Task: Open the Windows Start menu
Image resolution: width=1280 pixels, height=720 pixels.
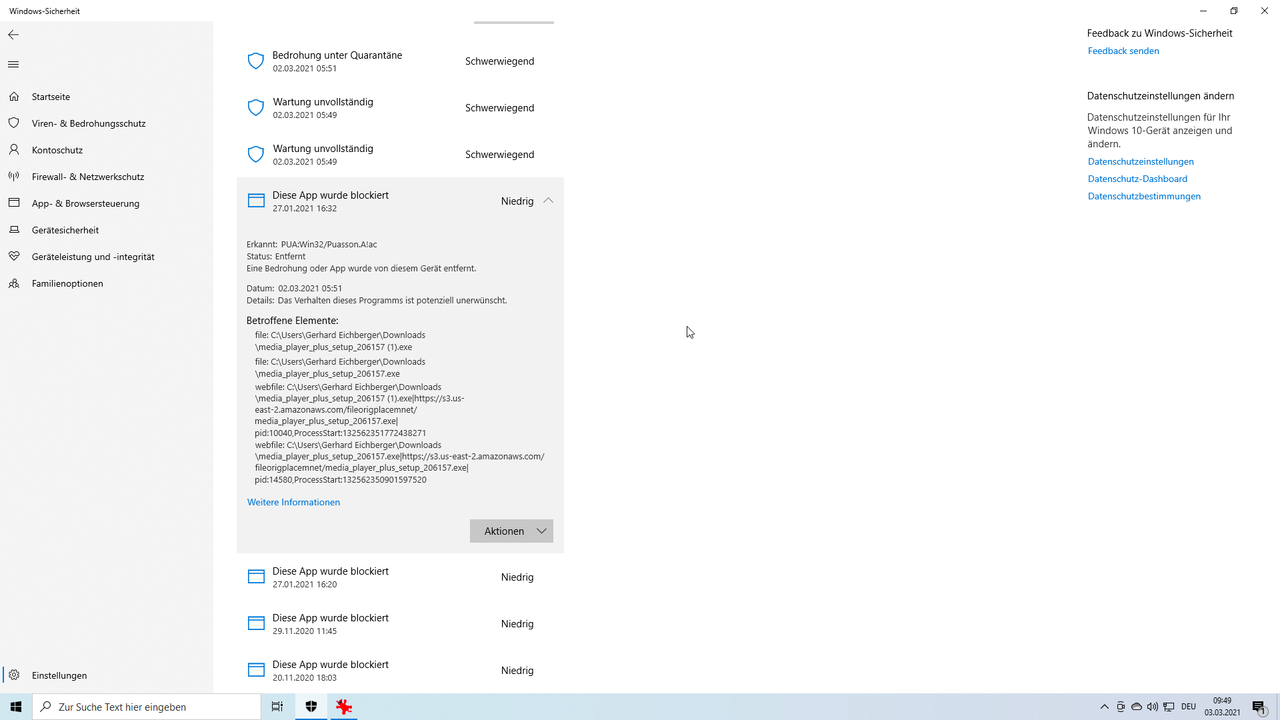Action: pyautogui.click(x=15, y=707)
